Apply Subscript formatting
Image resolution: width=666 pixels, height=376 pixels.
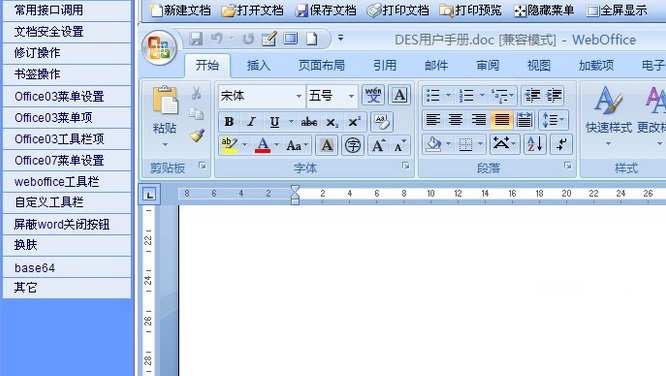coord(332,122)
